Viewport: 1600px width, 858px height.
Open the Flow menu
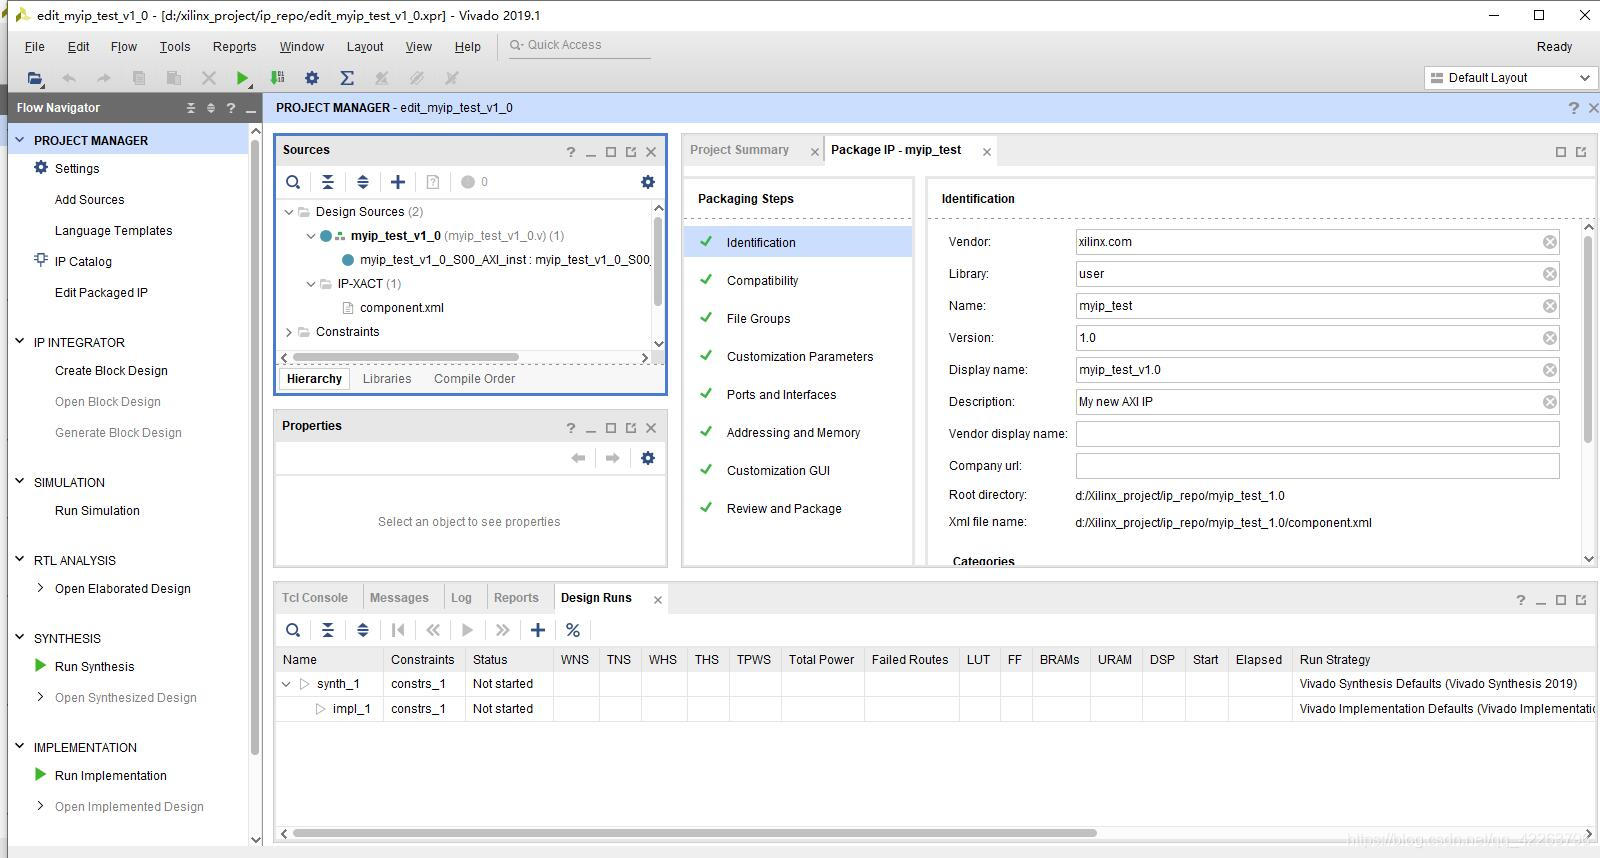click(x=124, y=47)
